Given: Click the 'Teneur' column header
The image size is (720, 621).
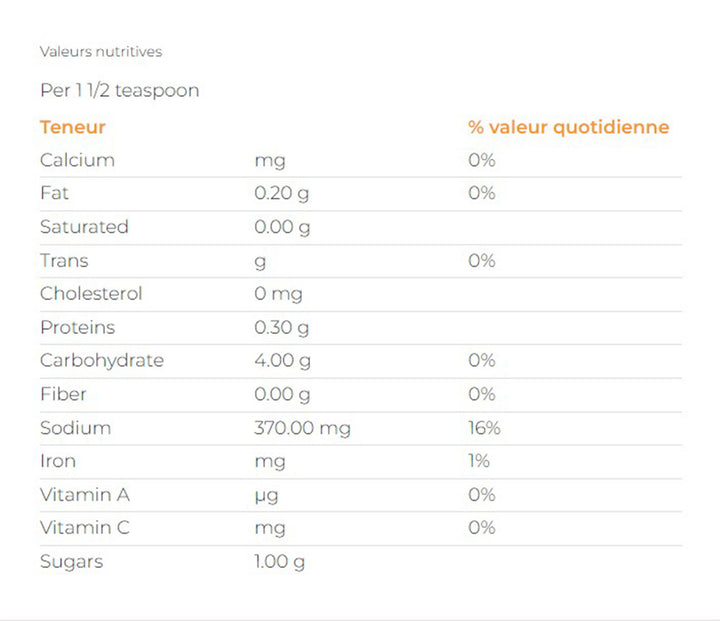Looking at the screenshot, I should pyautogui.click(x=72, y=127).
